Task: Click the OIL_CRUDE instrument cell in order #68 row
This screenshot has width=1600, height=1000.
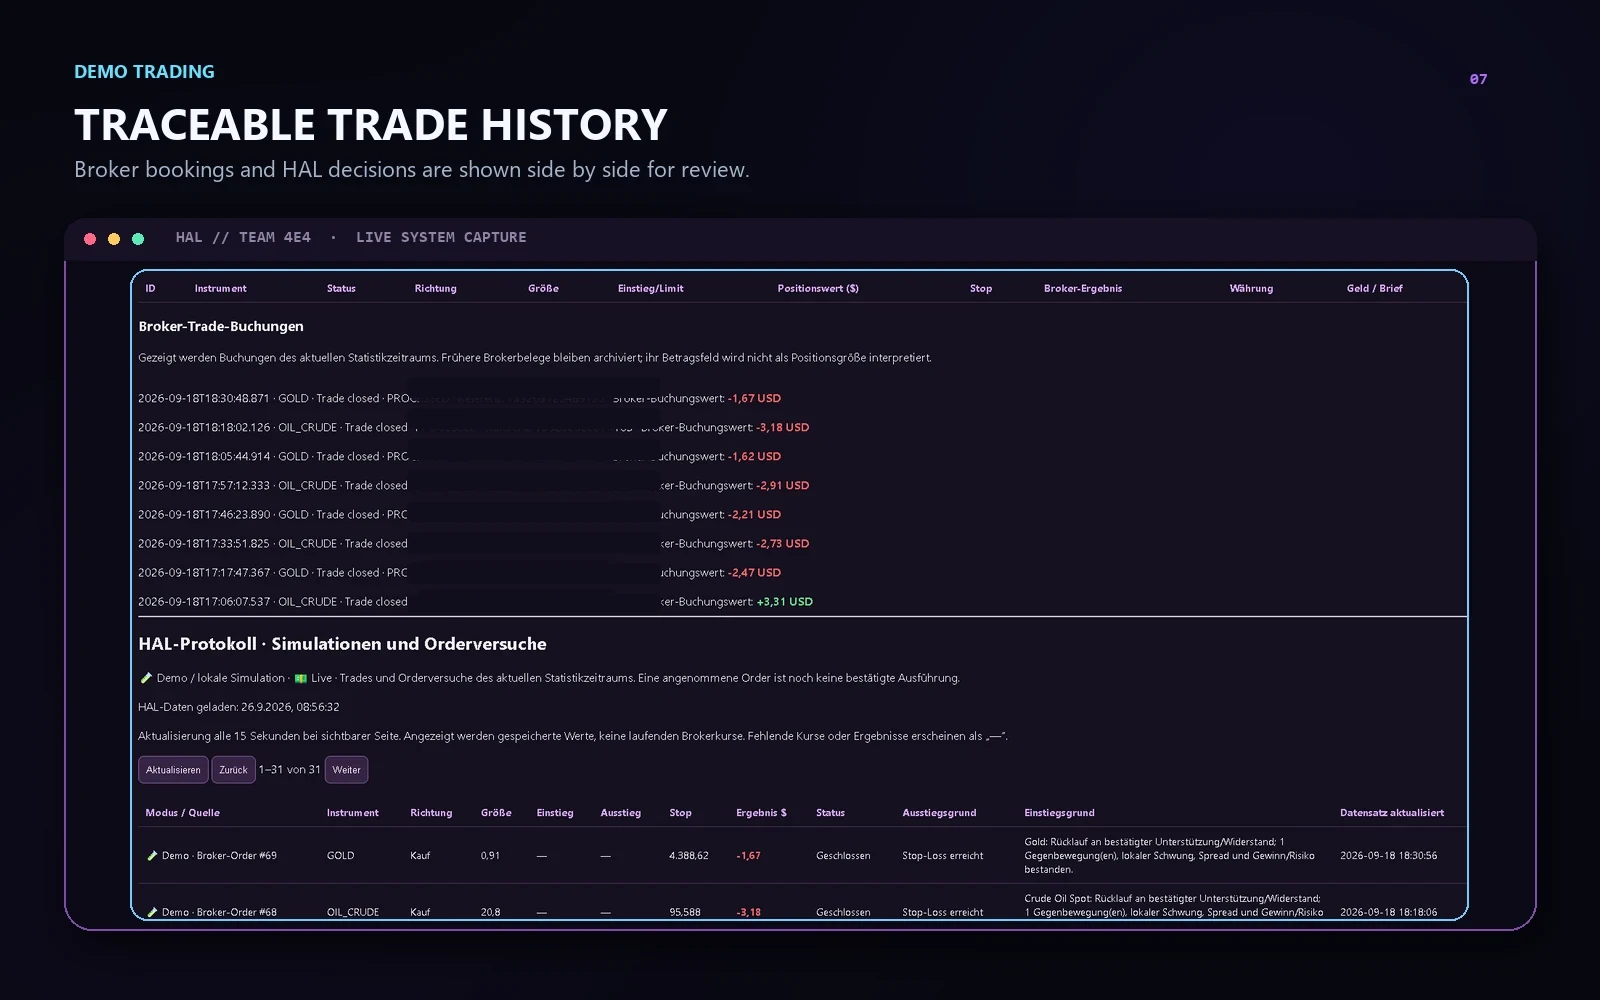Action: tap(352, 912)
